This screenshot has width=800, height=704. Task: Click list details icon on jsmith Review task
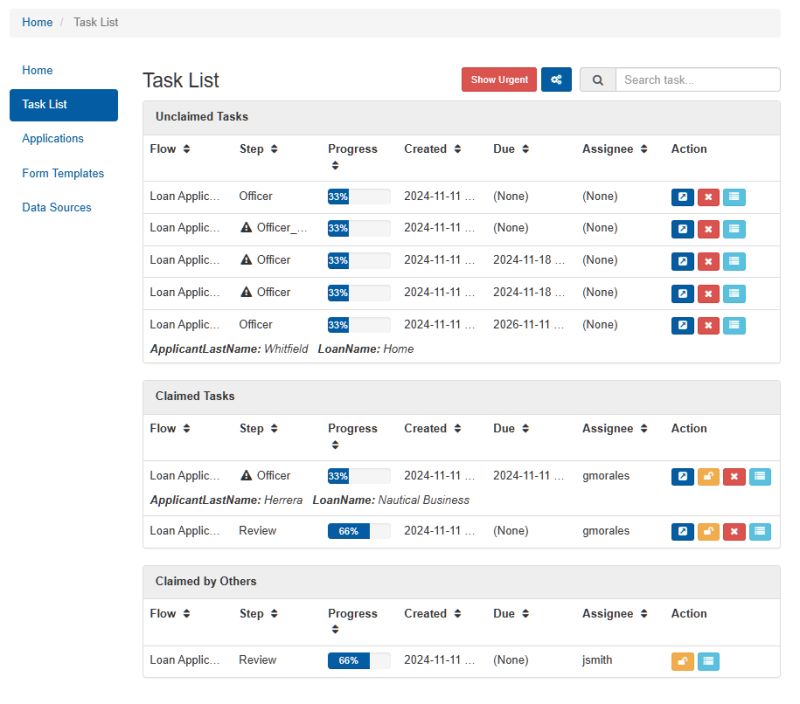[x=708, y=661]
